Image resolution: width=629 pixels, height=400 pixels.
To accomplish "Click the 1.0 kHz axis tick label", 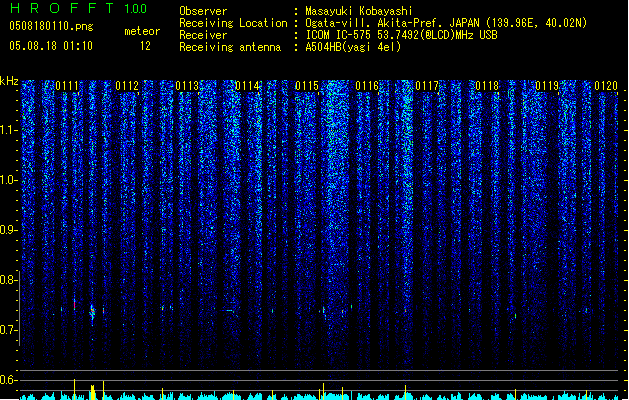I will point(9,180).
